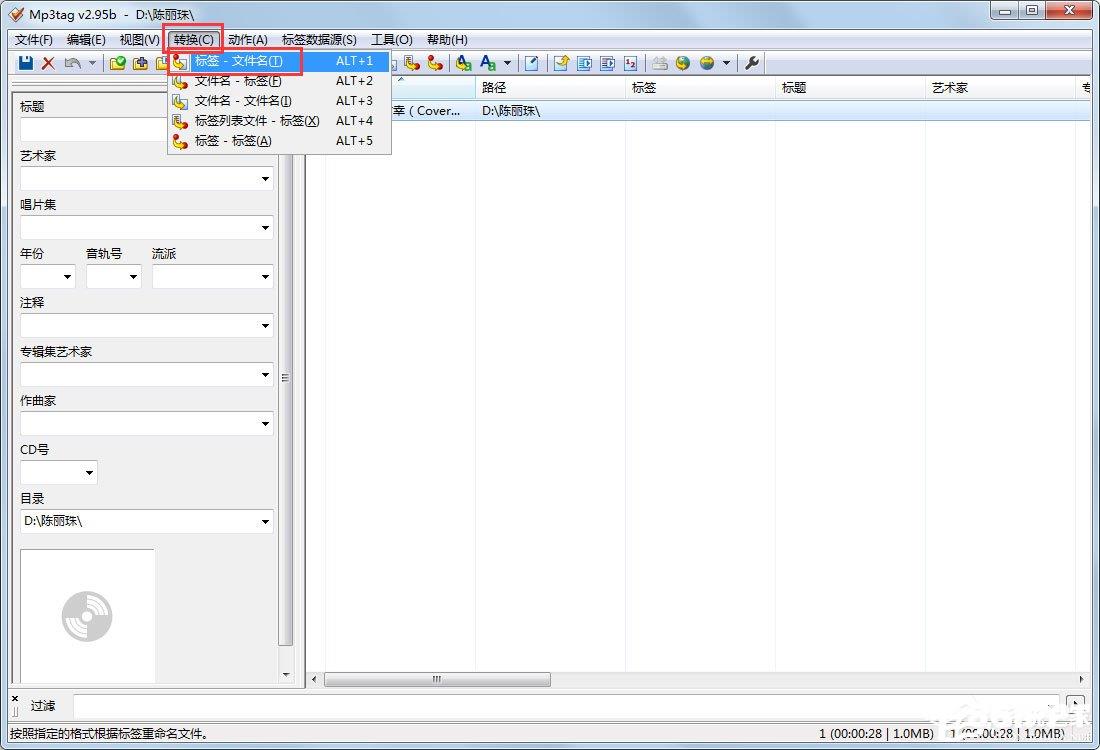Expand the 注释 combo box
The image size is (1100, 750).
(x=265, y=326)
